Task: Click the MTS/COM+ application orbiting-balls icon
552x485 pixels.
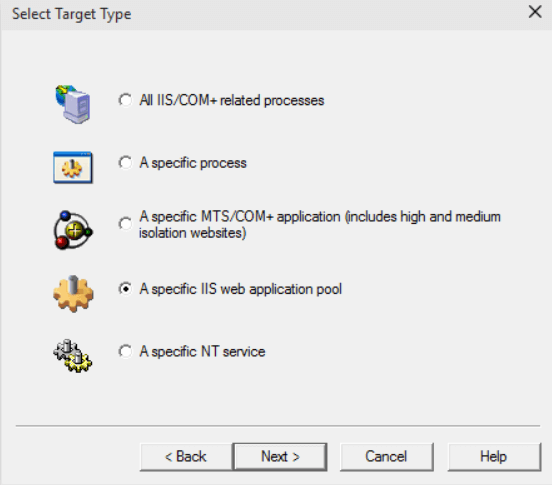Action: click(73, 230)
